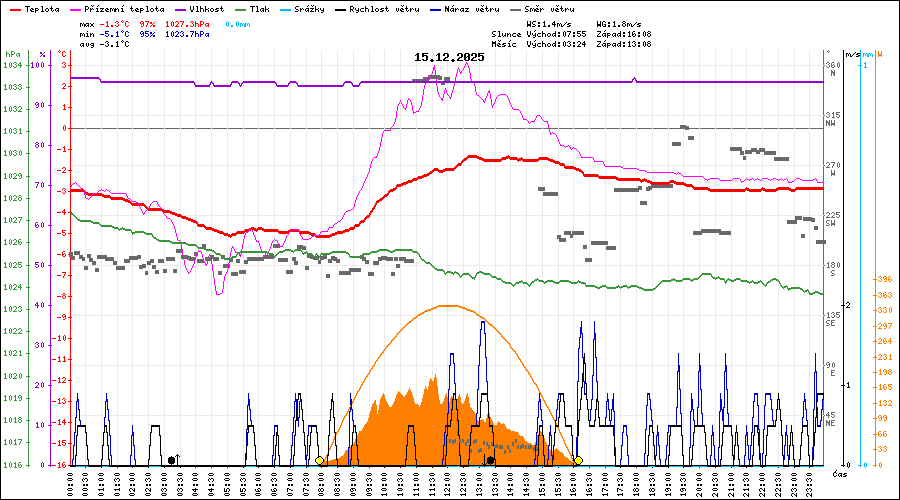
Task: Click the yellow sunset marker on the time axis
Action: (x=578, y=461)
